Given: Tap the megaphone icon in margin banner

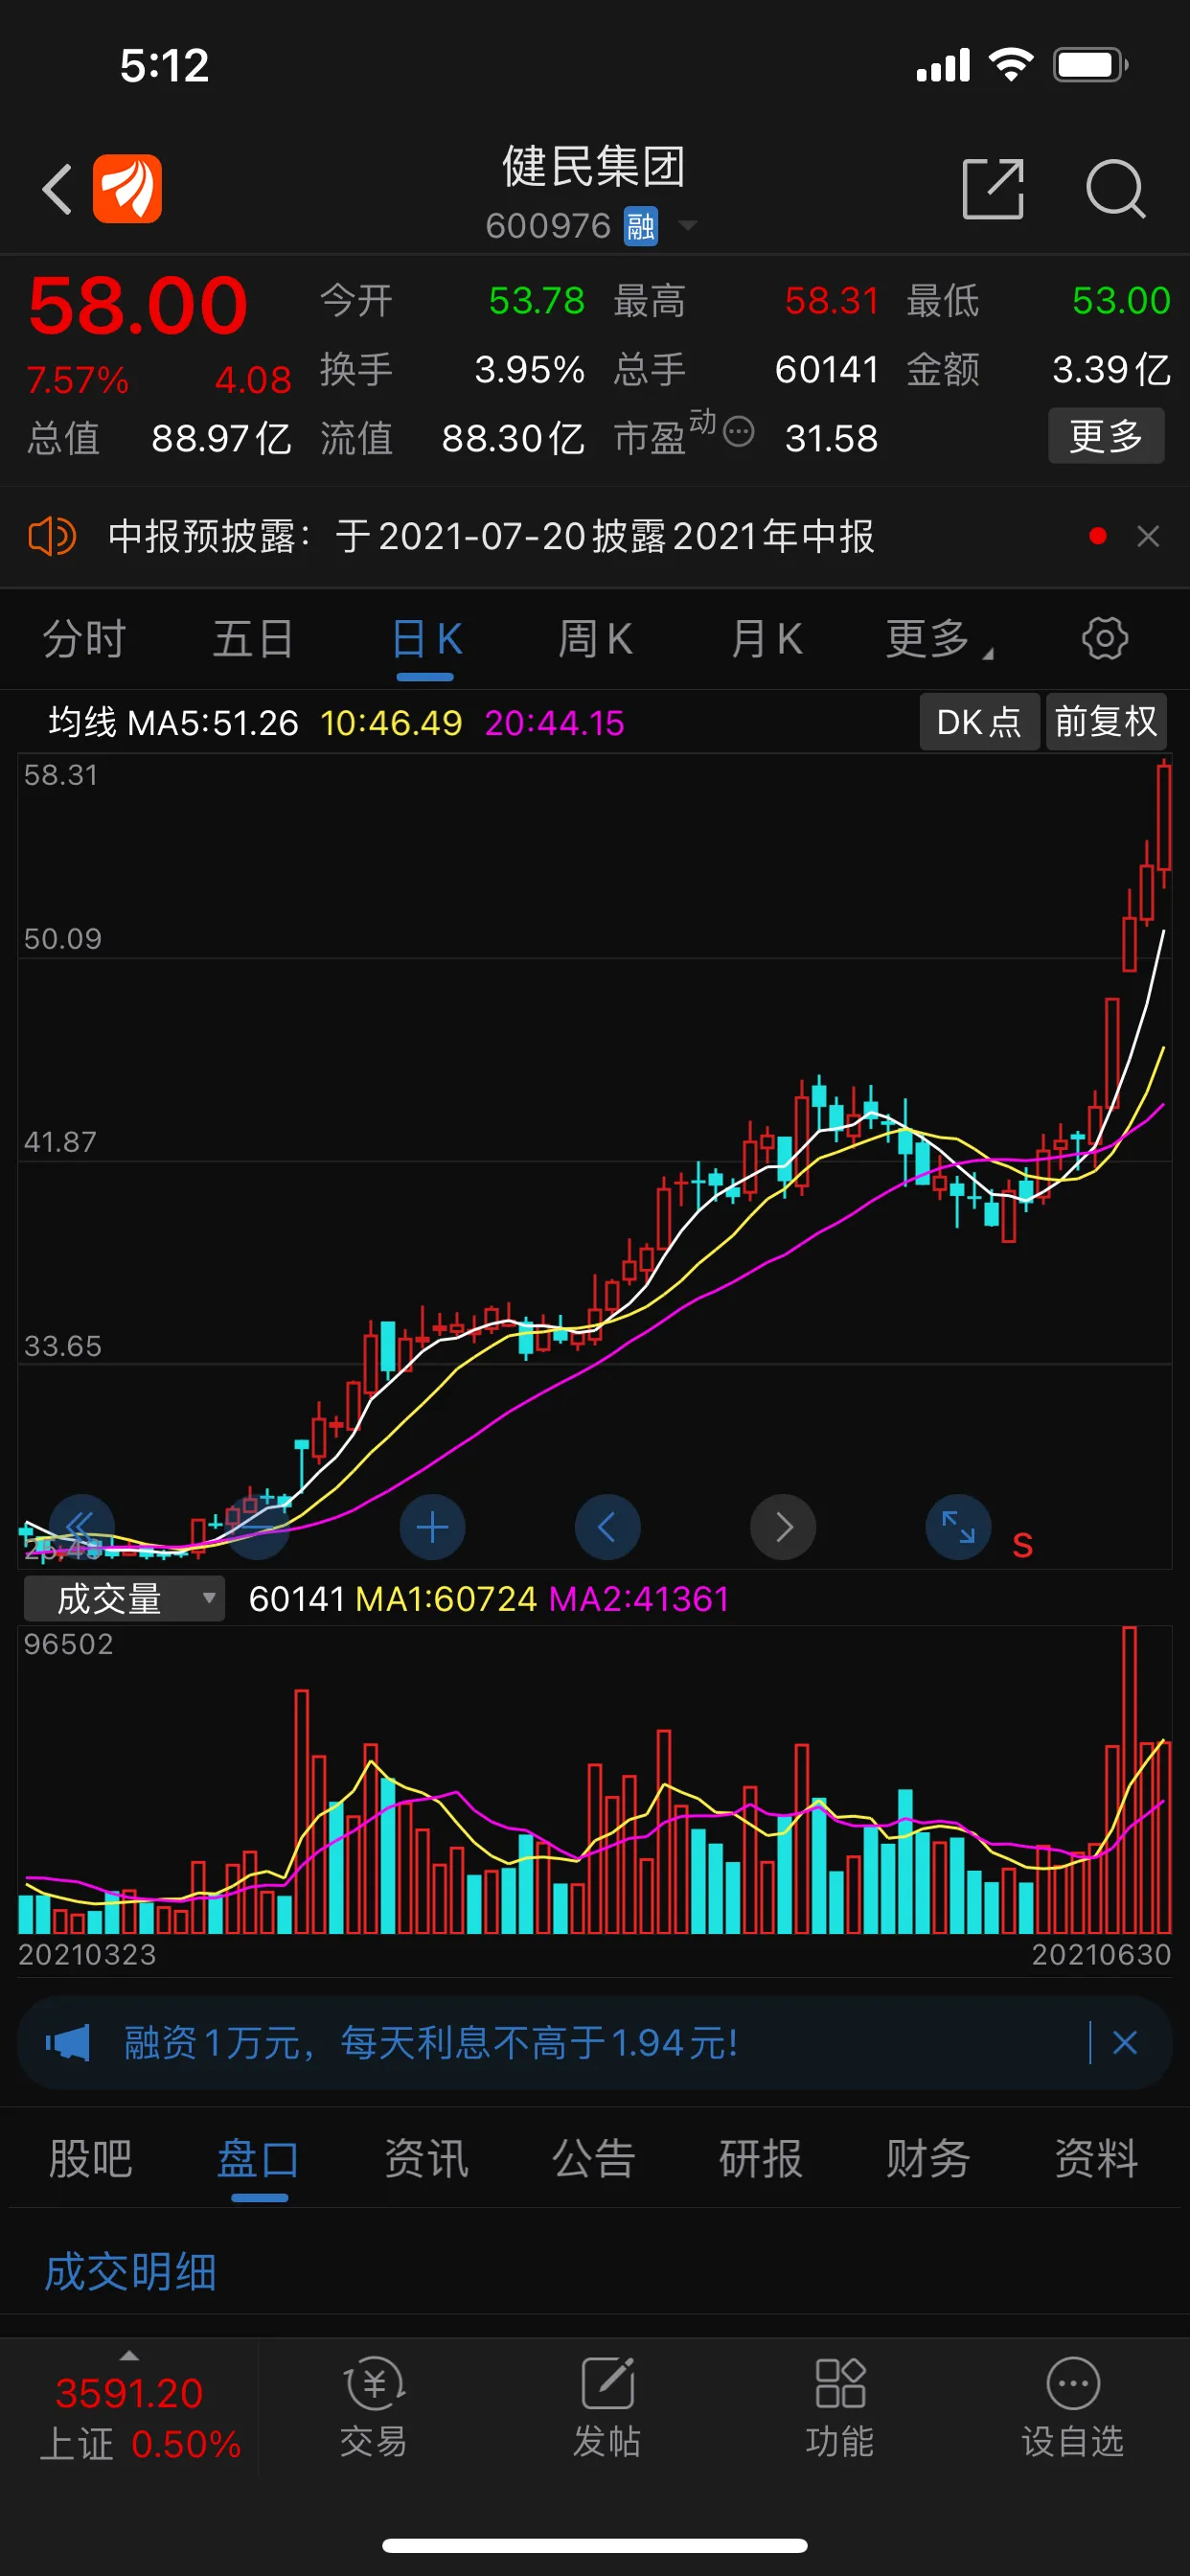Looking at the screenshot, I should click(x=68, y=2043).
